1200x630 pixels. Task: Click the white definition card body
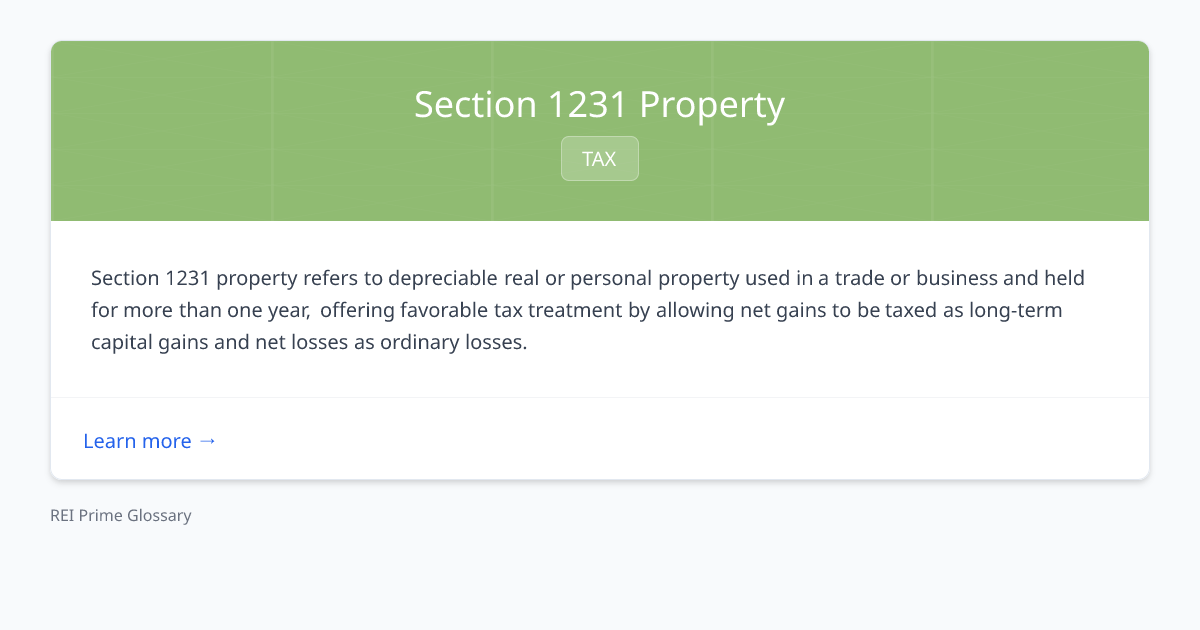[x=600, y=310]
